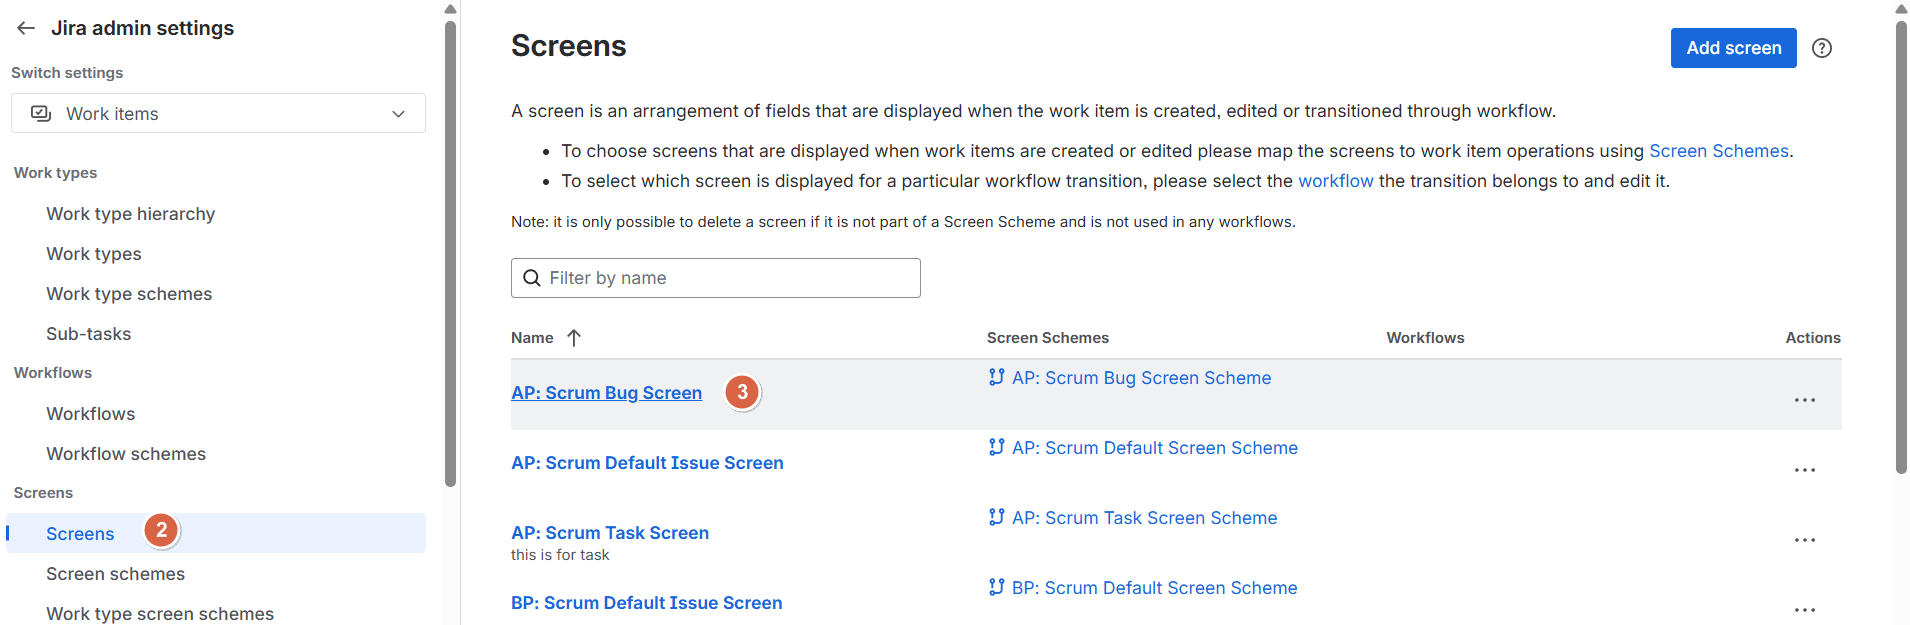This screenshot has height=625, width=1910.
Task: Click the Switch settings label
Action: coord(67,73)
